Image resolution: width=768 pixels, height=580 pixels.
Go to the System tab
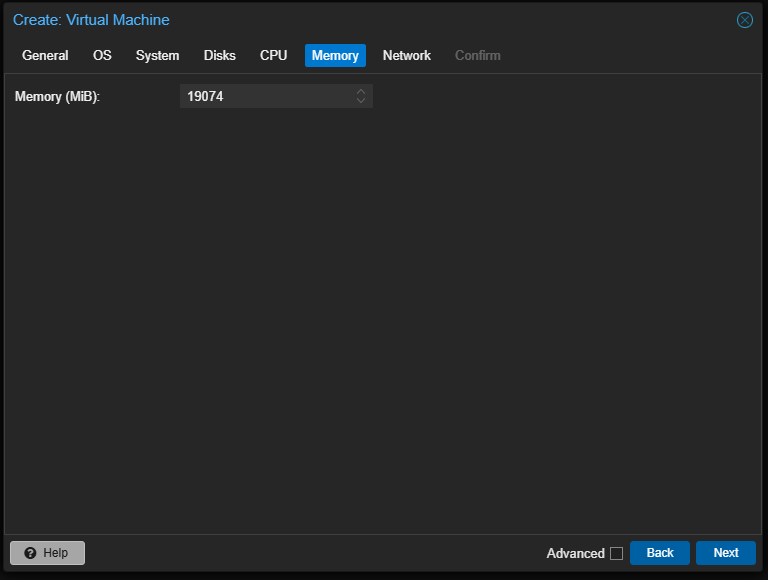pos(157,55)
